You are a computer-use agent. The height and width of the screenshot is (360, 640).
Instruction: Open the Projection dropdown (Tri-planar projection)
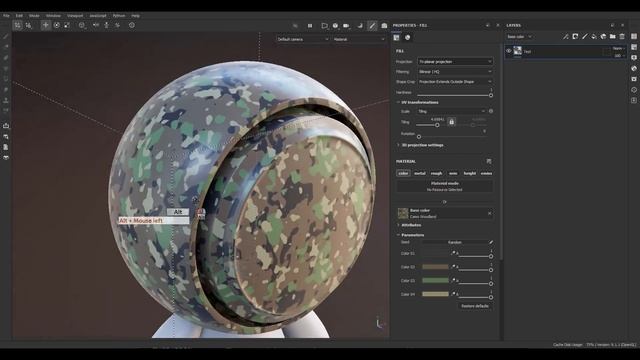click(455, 62)
